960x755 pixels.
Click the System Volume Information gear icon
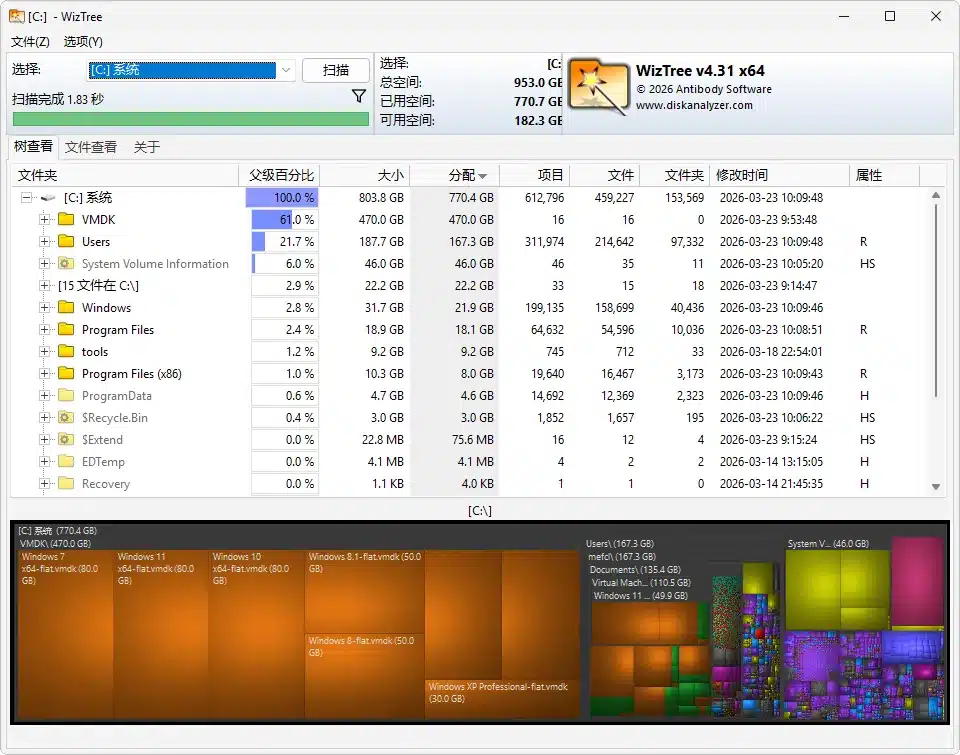66,264
